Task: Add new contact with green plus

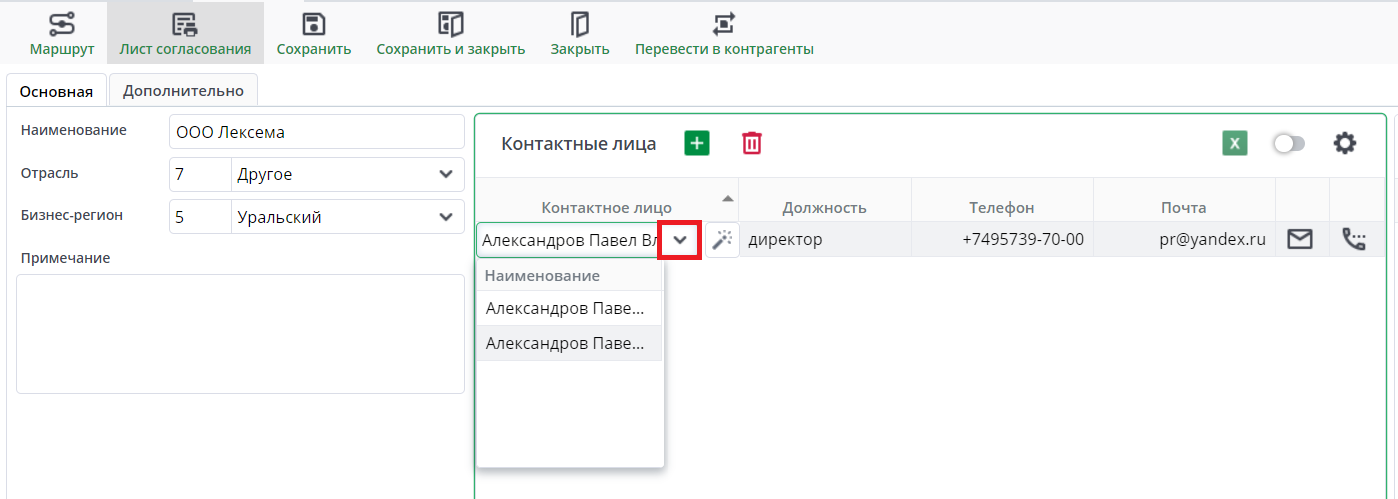Action: (x=697, y=143)
